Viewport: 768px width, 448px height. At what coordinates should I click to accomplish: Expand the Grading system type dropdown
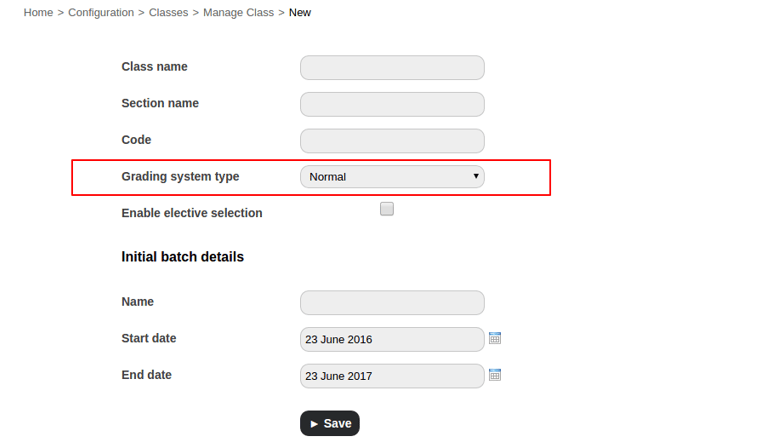(x=392, y=177)
